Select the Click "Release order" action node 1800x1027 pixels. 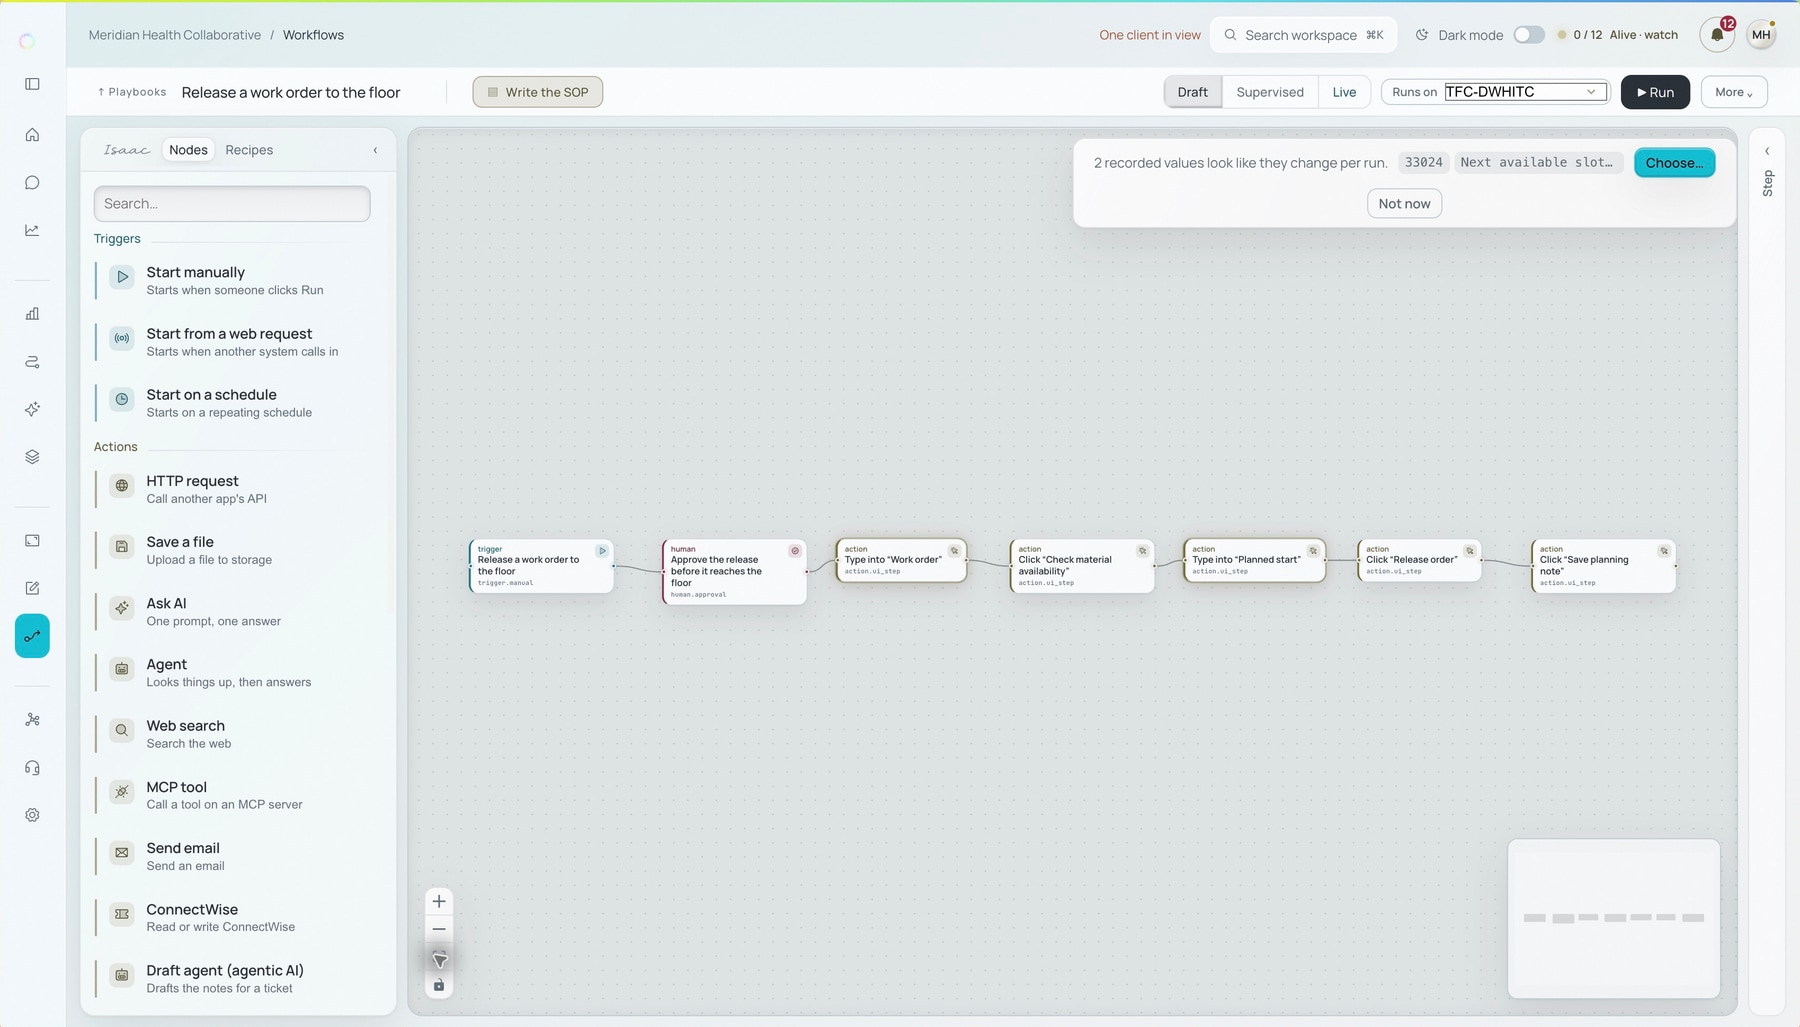pos(1419,561)
